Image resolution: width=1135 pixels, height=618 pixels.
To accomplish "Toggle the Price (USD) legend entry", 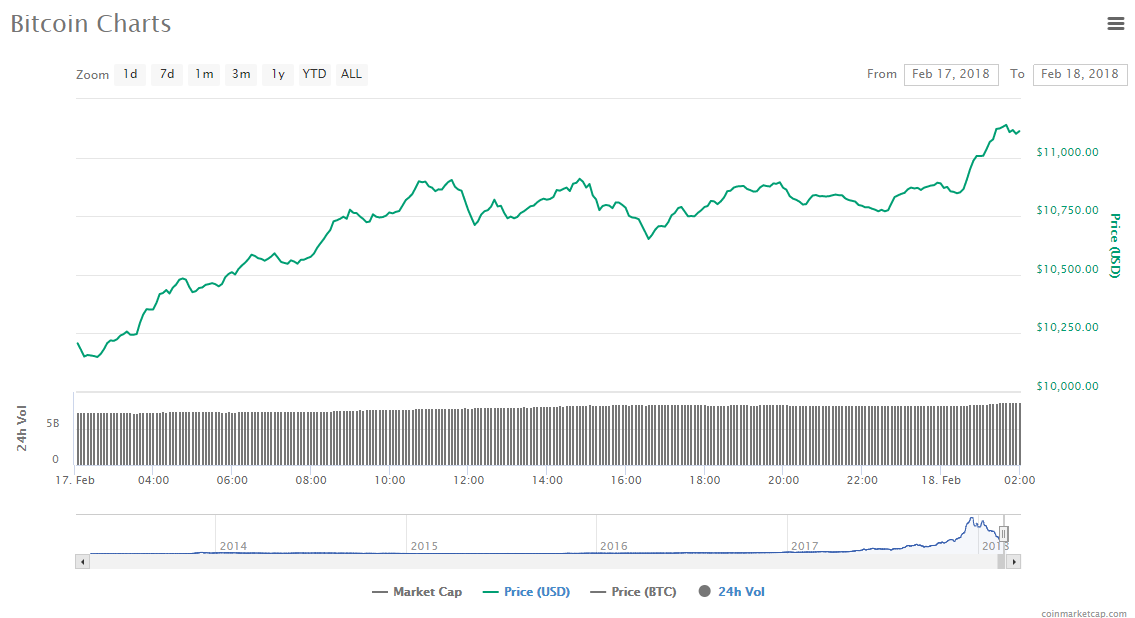I will [x=527, y=591].
